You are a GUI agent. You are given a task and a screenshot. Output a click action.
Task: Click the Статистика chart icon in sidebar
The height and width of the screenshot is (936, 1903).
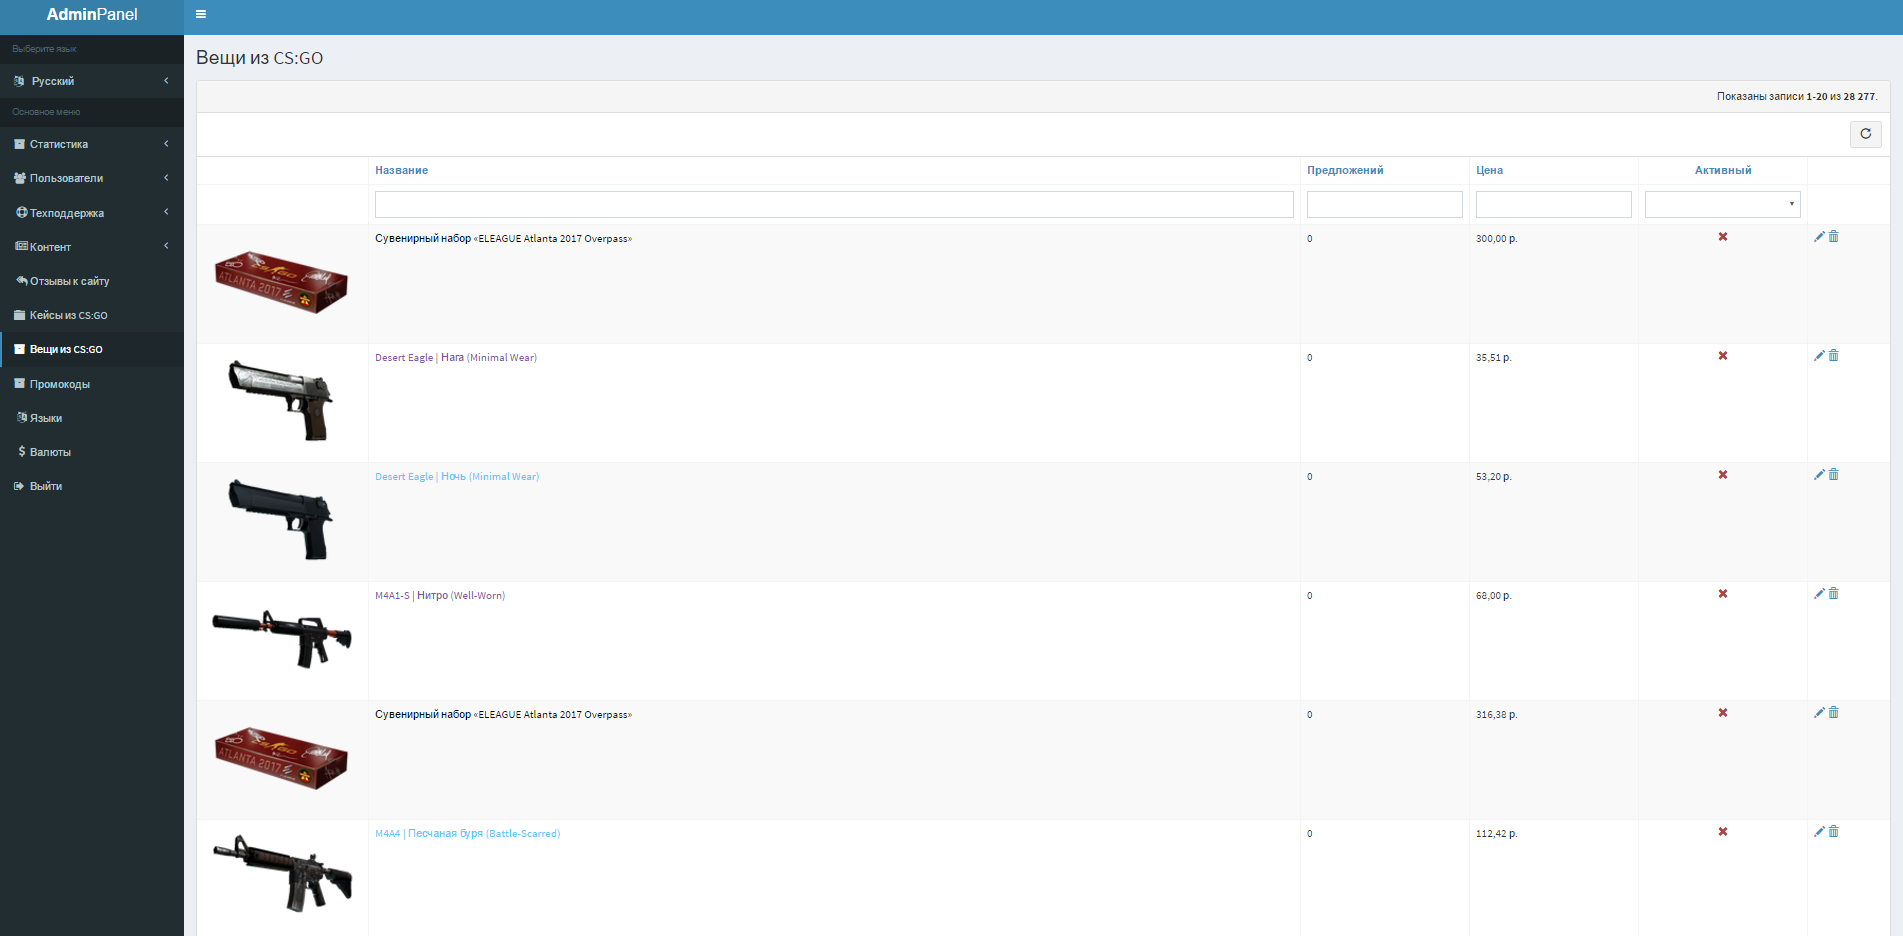tap(19, 144)
